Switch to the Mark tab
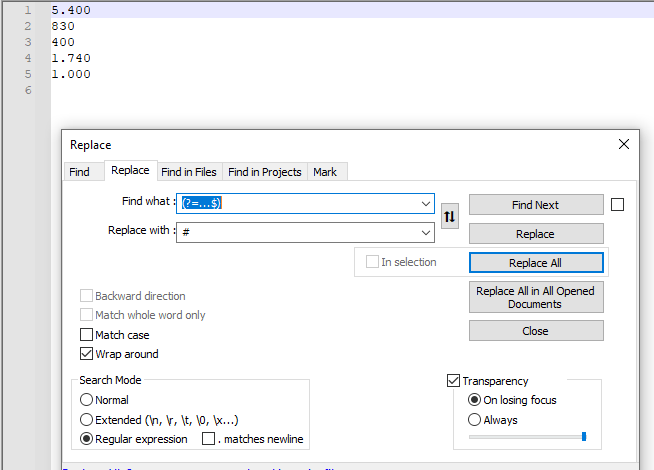This screenshot has width=654, height=470. [x=325, y=172]
